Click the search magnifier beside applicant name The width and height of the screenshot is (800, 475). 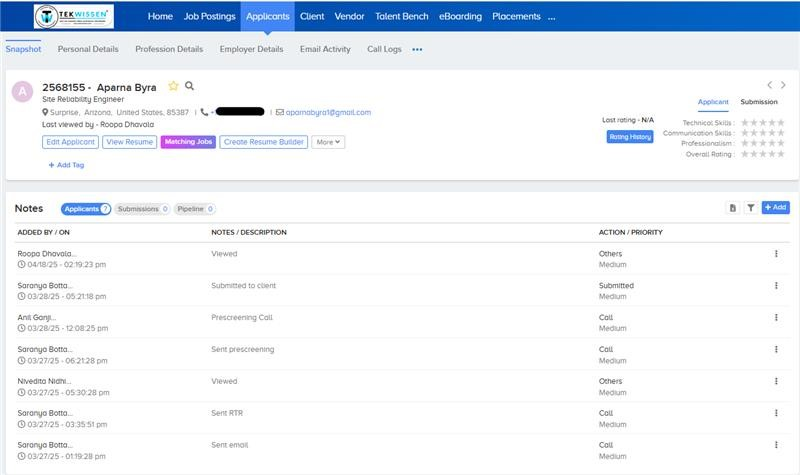coord(190,87)
